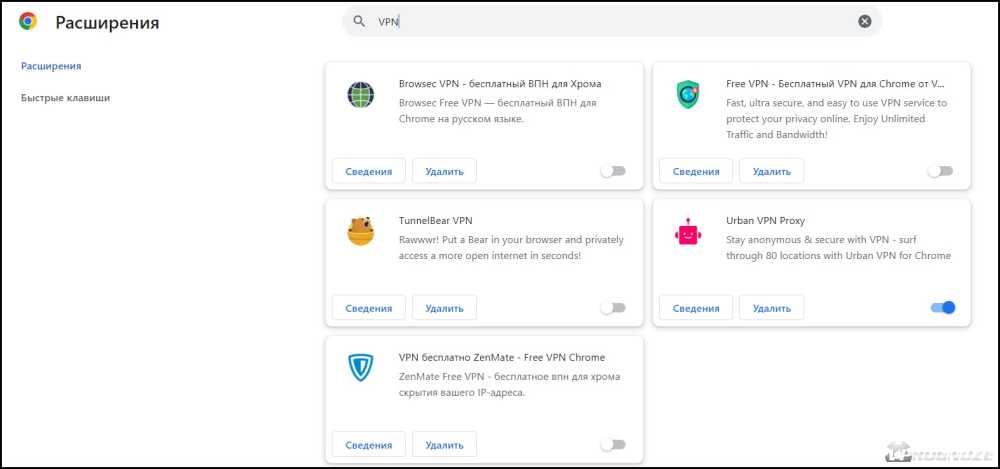This screenshot has width=1000, height=469.
Task: Click the Browsec VPN globe icon
Action: click(361, 95)
